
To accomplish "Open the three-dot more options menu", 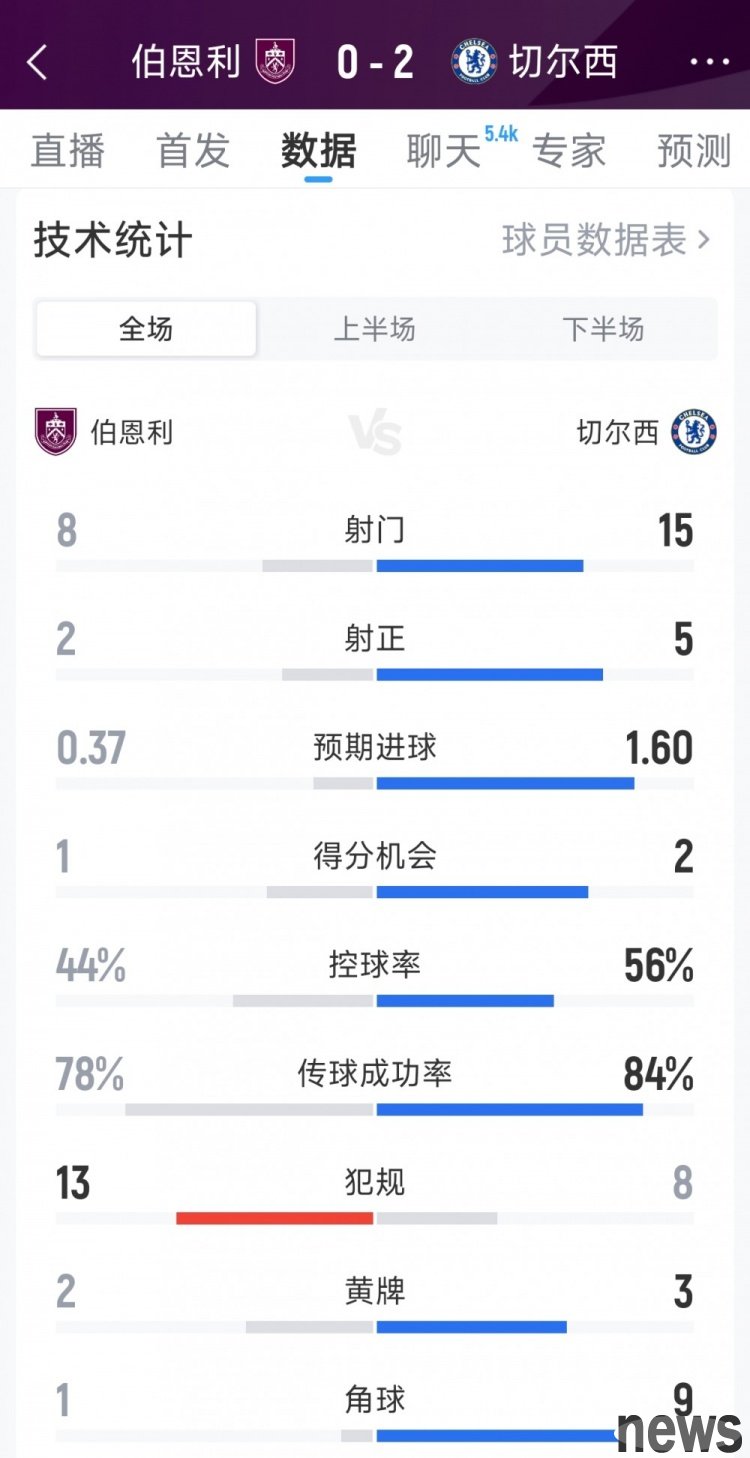I will coord(710,62).
